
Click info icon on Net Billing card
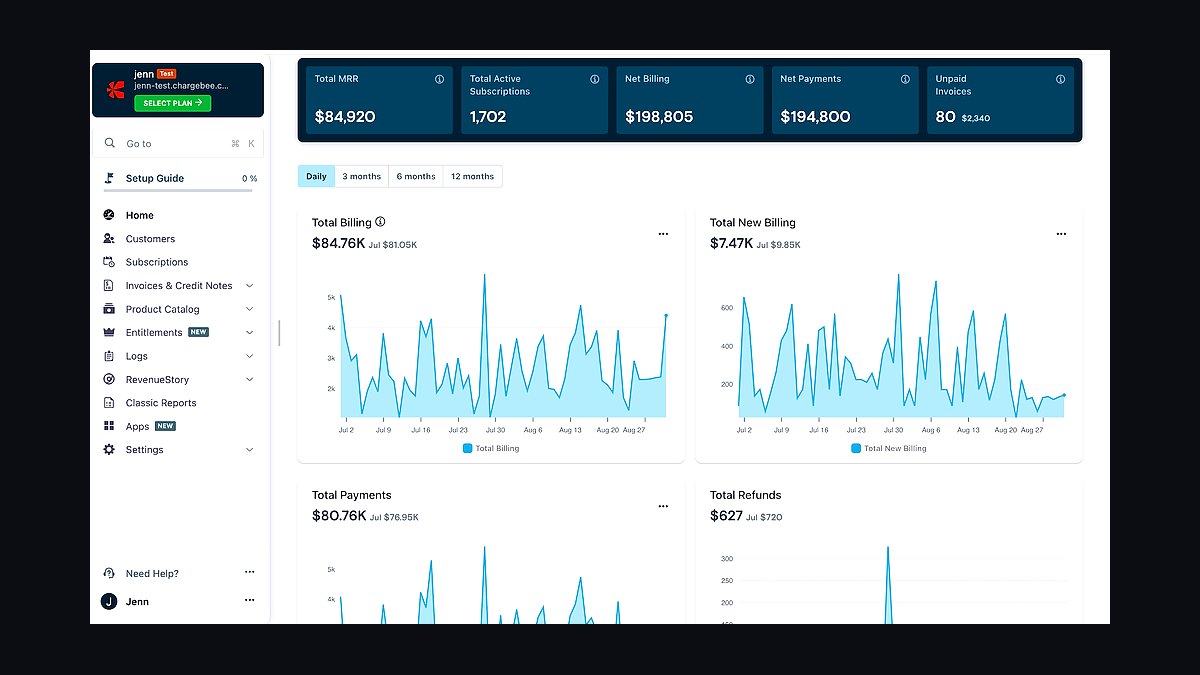tap(750, 79)
